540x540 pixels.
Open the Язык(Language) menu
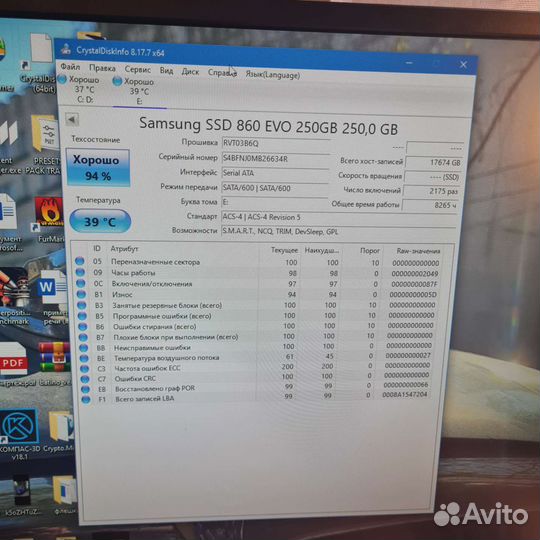[272, 75]
